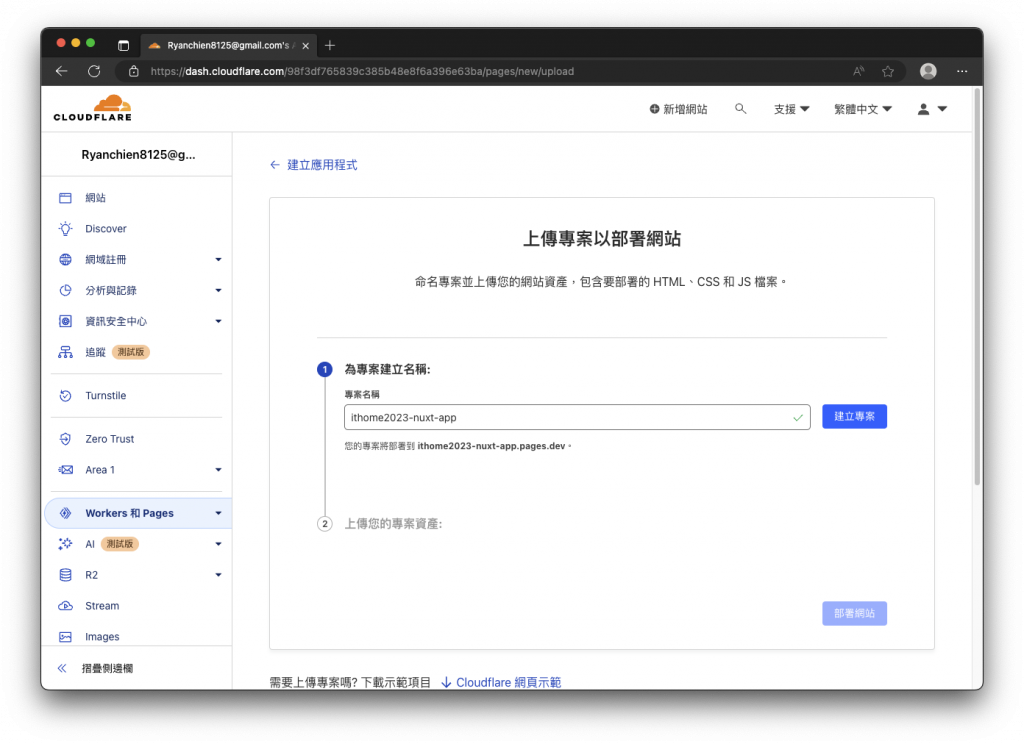Reload the page with the refresh icon
1024x744 pixels.
click(x=94, y=71)
